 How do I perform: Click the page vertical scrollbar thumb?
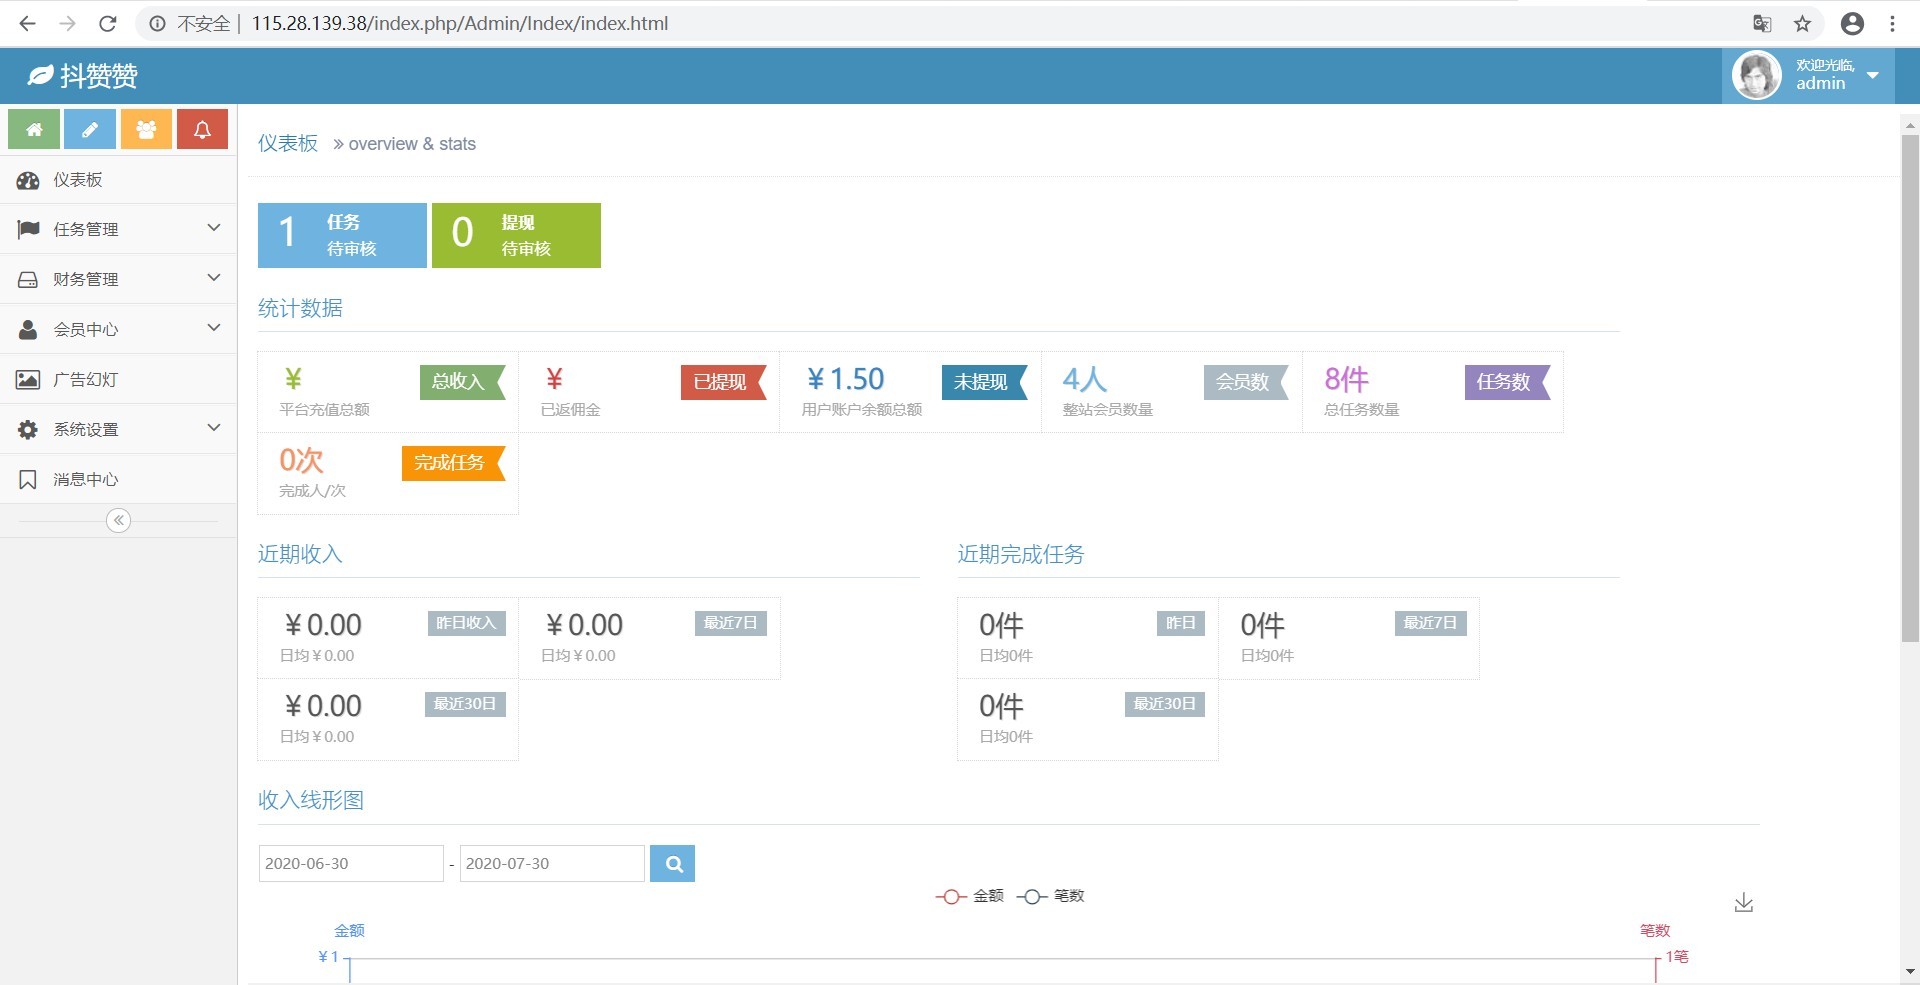pyautogui.click(x=1910, y=388)
